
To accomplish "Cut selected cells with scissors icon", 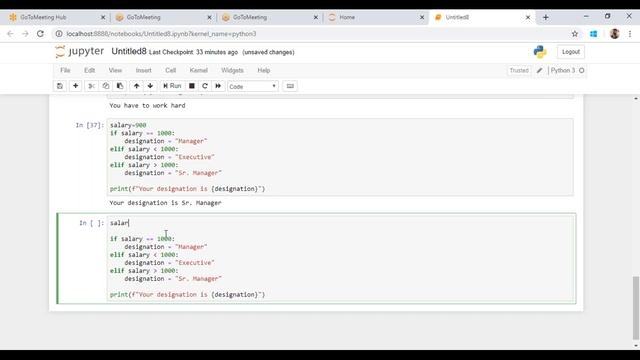I will [x=91, y=86].
